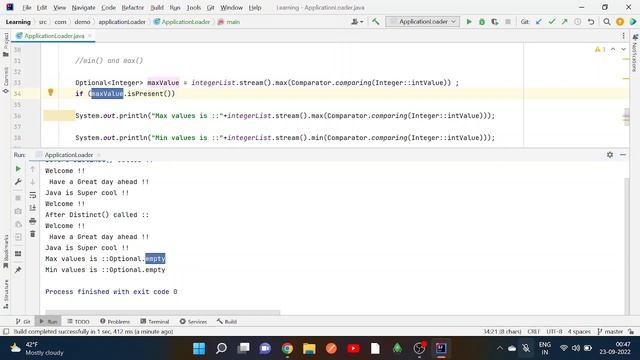The image size is (640, 360).
Task: Open the weather widget in taskbar
Action: pyautogui.click(x=37, y=348)
